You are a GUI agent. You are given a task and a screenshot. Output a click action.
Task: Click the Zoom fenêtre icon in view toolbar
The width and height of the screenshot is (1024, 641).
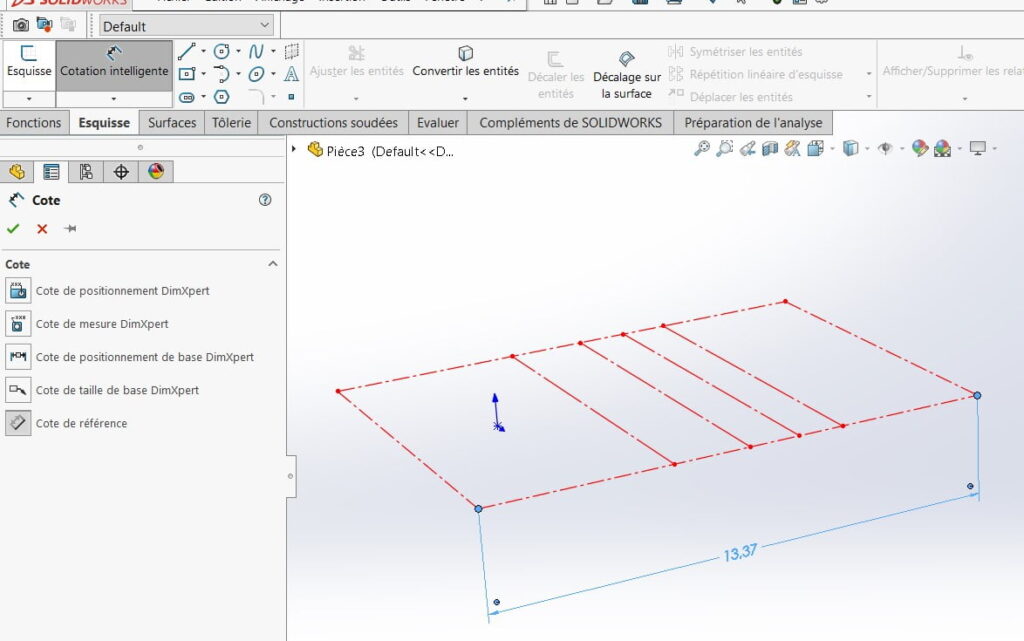(725, 148)
